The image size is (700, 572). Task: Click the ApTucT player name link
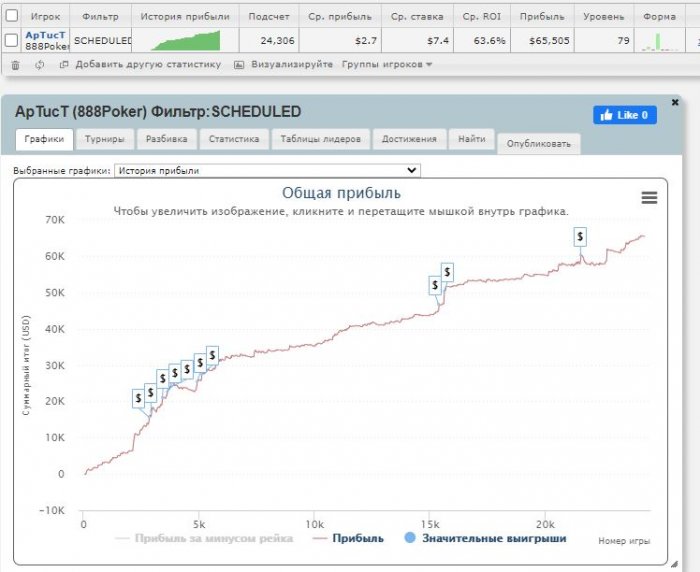point(45,35)
